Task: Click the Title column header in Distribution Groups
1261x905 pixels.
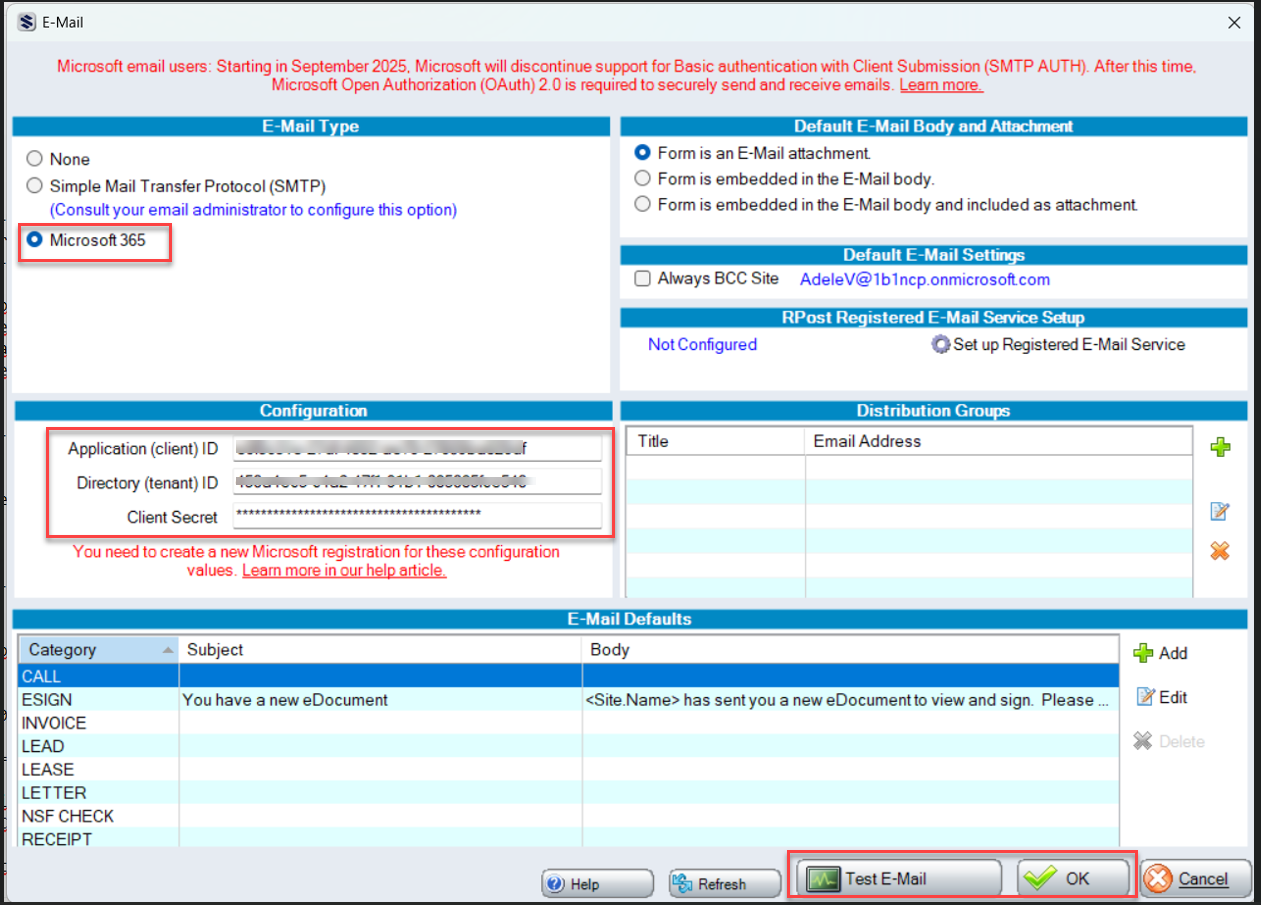Action: pos(716,441)
